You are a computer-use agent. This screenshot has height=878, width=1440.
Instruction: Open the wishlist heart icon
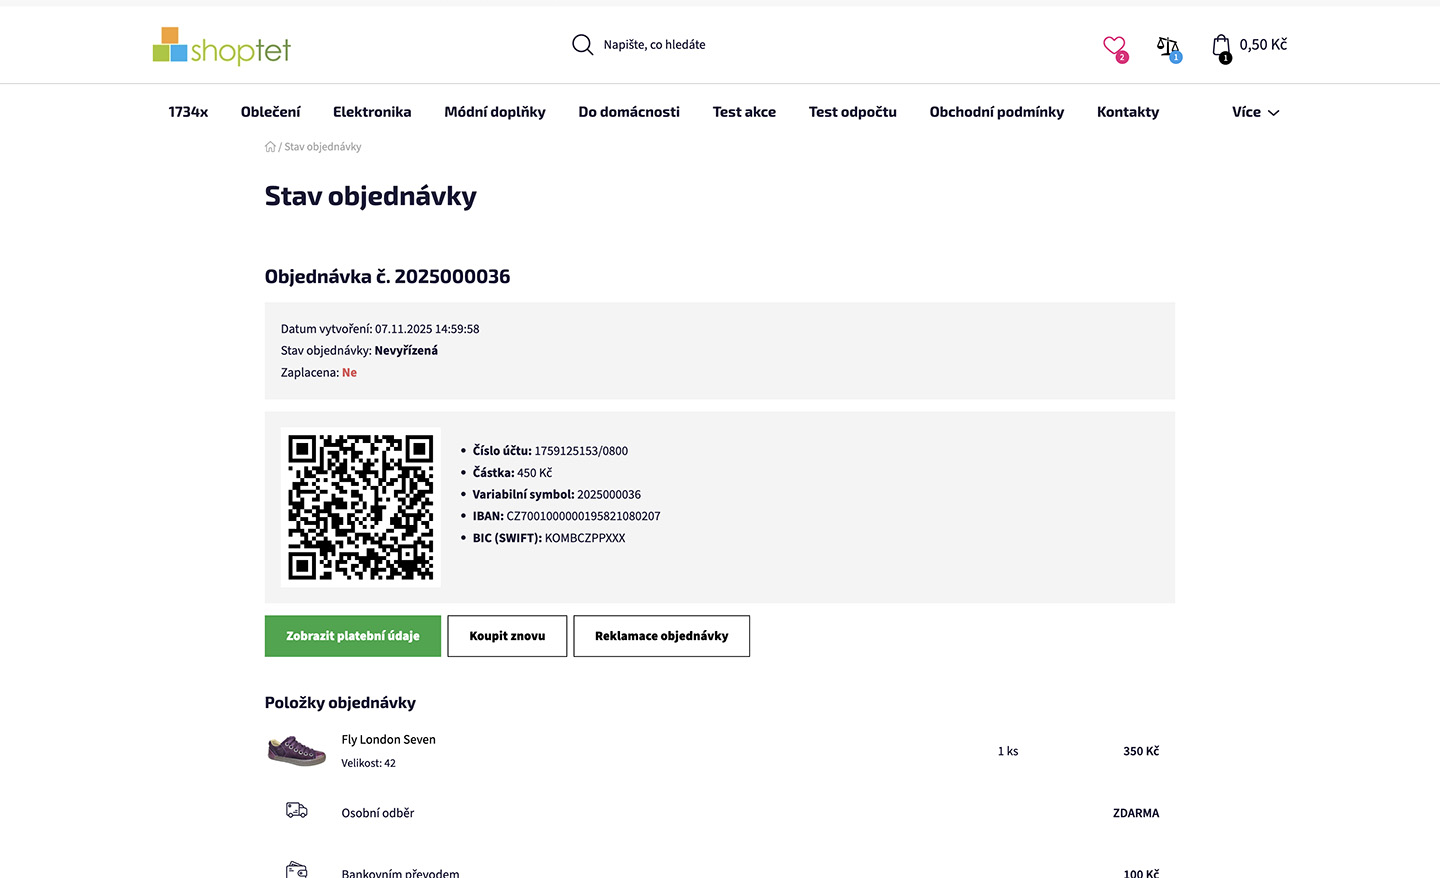pyautogui.click(x=1114, y=46)
